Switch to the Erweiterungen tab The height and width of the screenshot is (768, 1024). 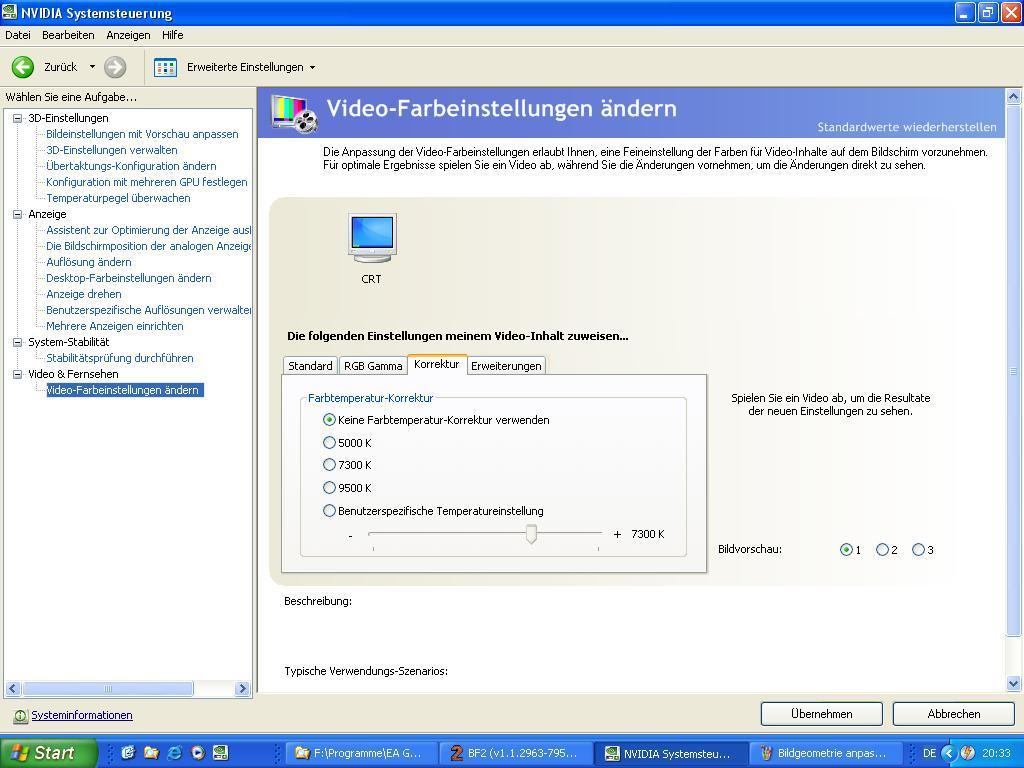pos(506,366)
